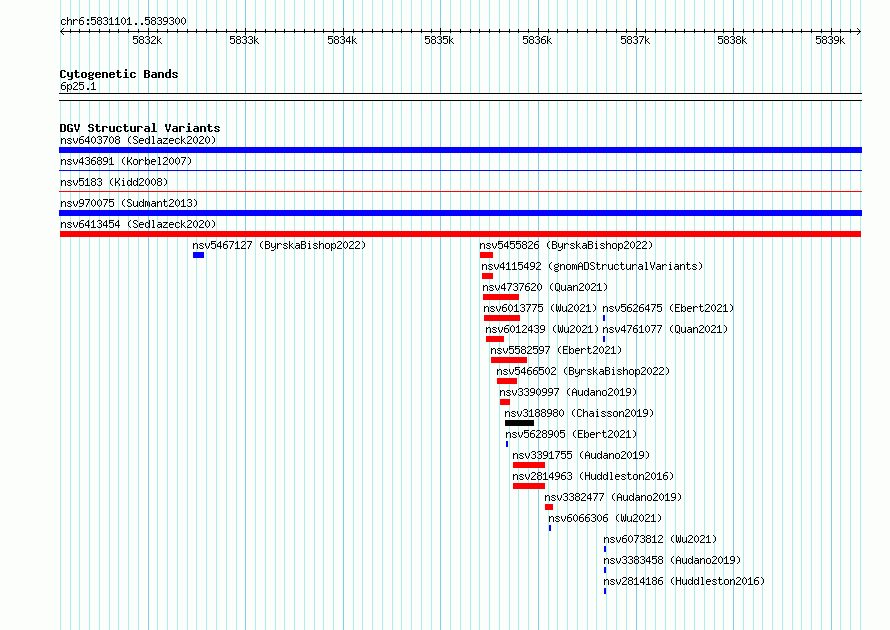The width and height of the screenshot is (890, 630).
Task: Select the 6p25.1 band label
Action: point(78,86)
